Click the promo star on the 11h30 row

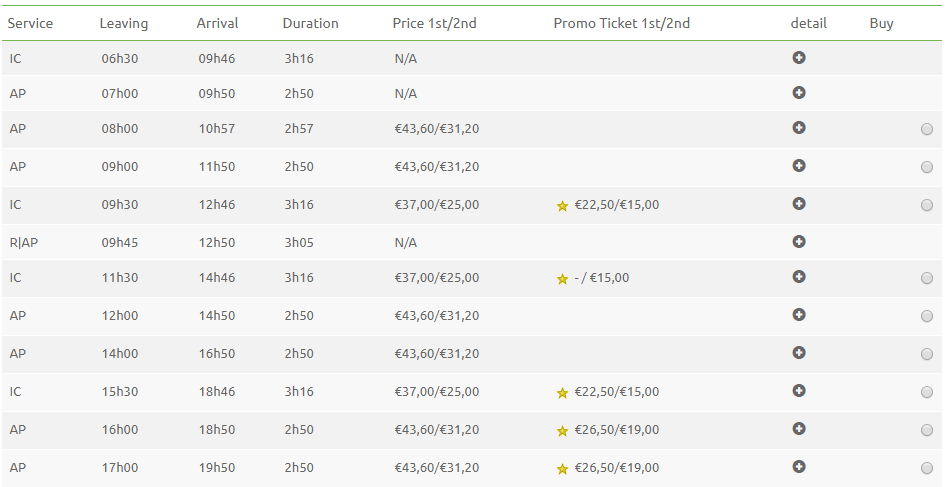pos(562,279)
